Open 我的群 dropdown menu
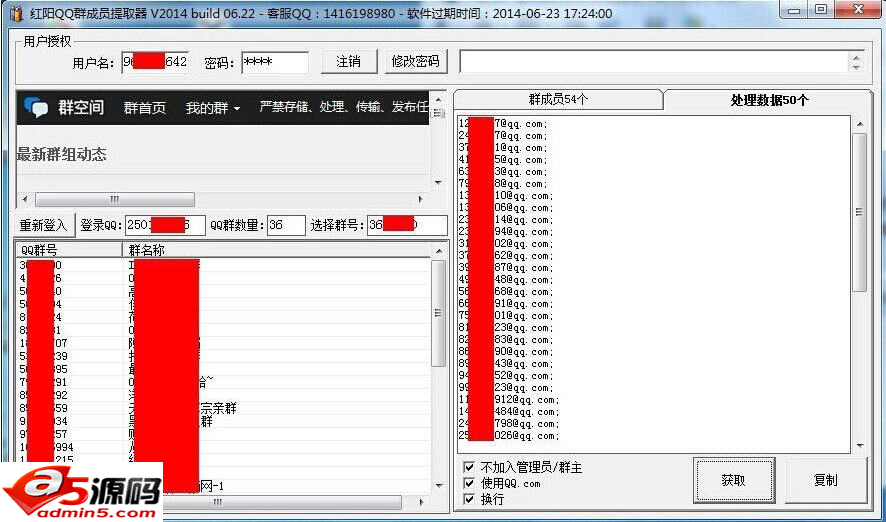This screenshot has width=886, height=522. tap(212, 108)
